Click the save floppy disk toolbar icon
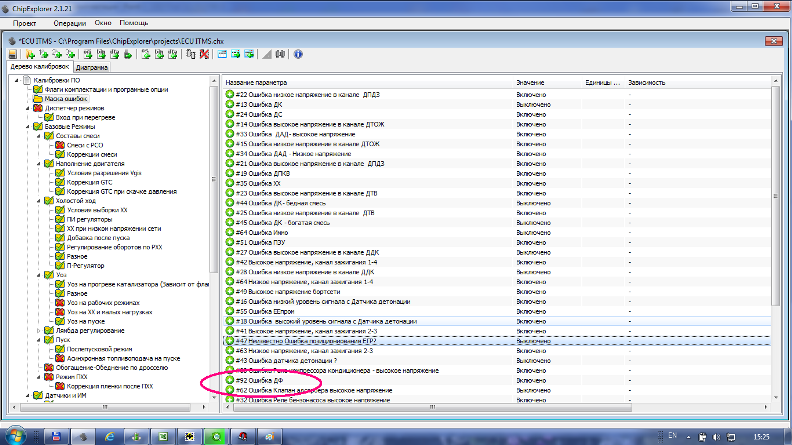The height and width of the screenshot is (445, 792). pos(13,54)
